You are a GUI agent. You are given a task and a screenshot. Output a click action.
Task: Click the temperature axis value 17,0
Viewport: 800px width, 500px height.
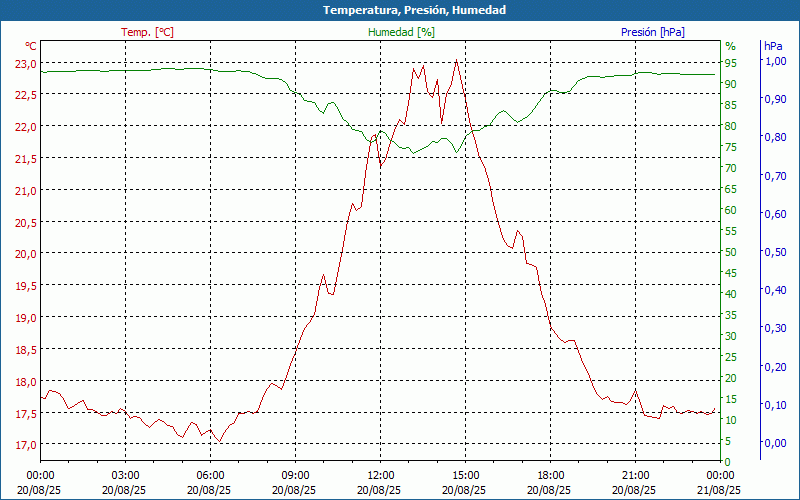pos(27,445)
